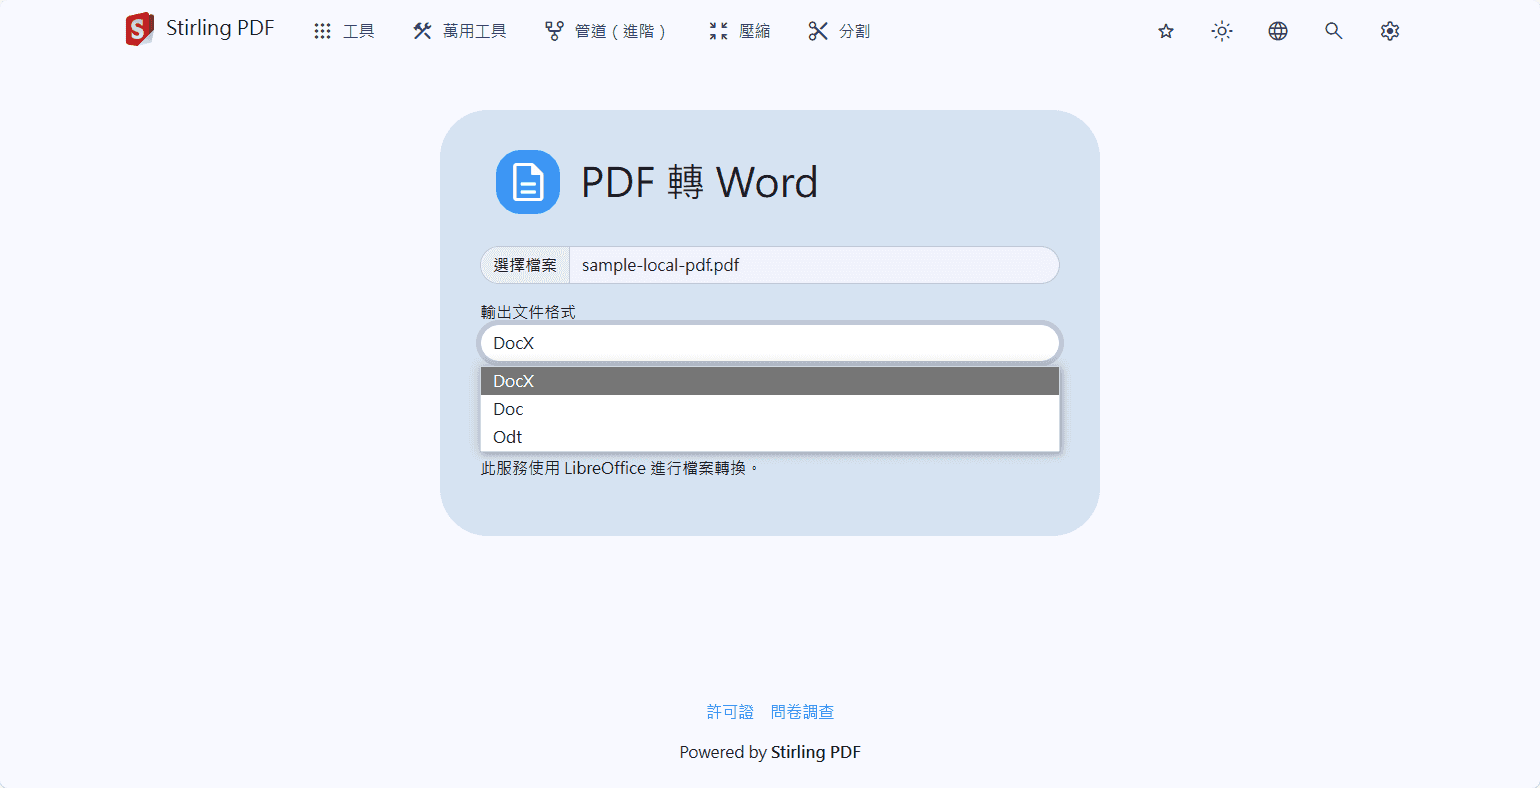Open the 管道（進階）pipeline menu
The height and width of the screenshot is (788, 1540).
(605, 31)
